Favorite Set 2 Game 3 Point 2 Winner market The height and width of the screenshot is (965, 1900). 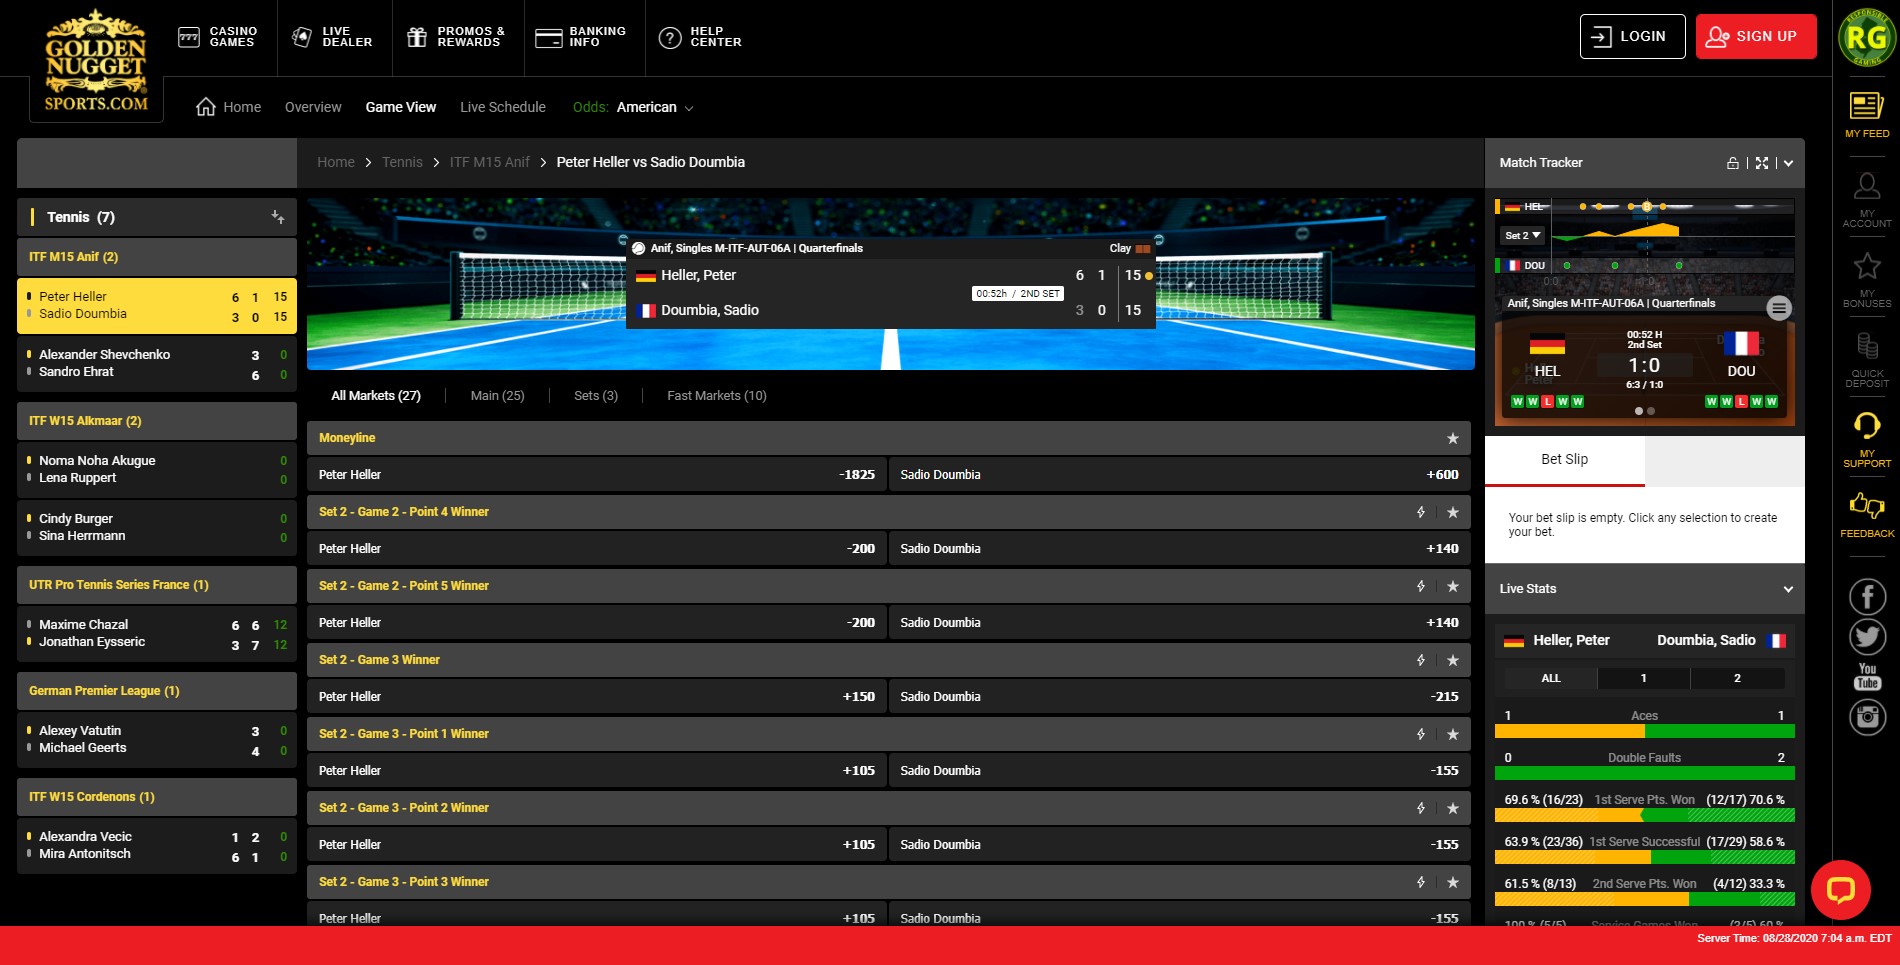point(1452,808)
